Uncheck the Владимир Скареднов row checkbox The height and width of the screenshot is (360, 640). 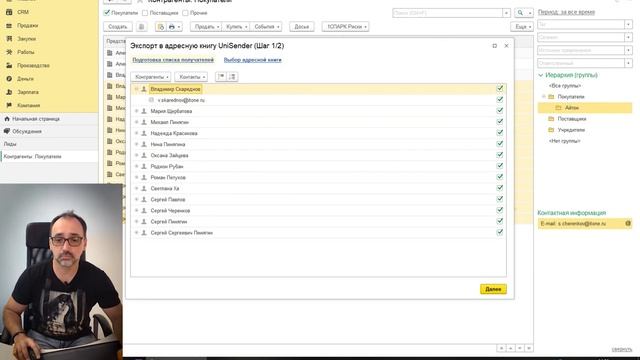[x=500, y=88]
